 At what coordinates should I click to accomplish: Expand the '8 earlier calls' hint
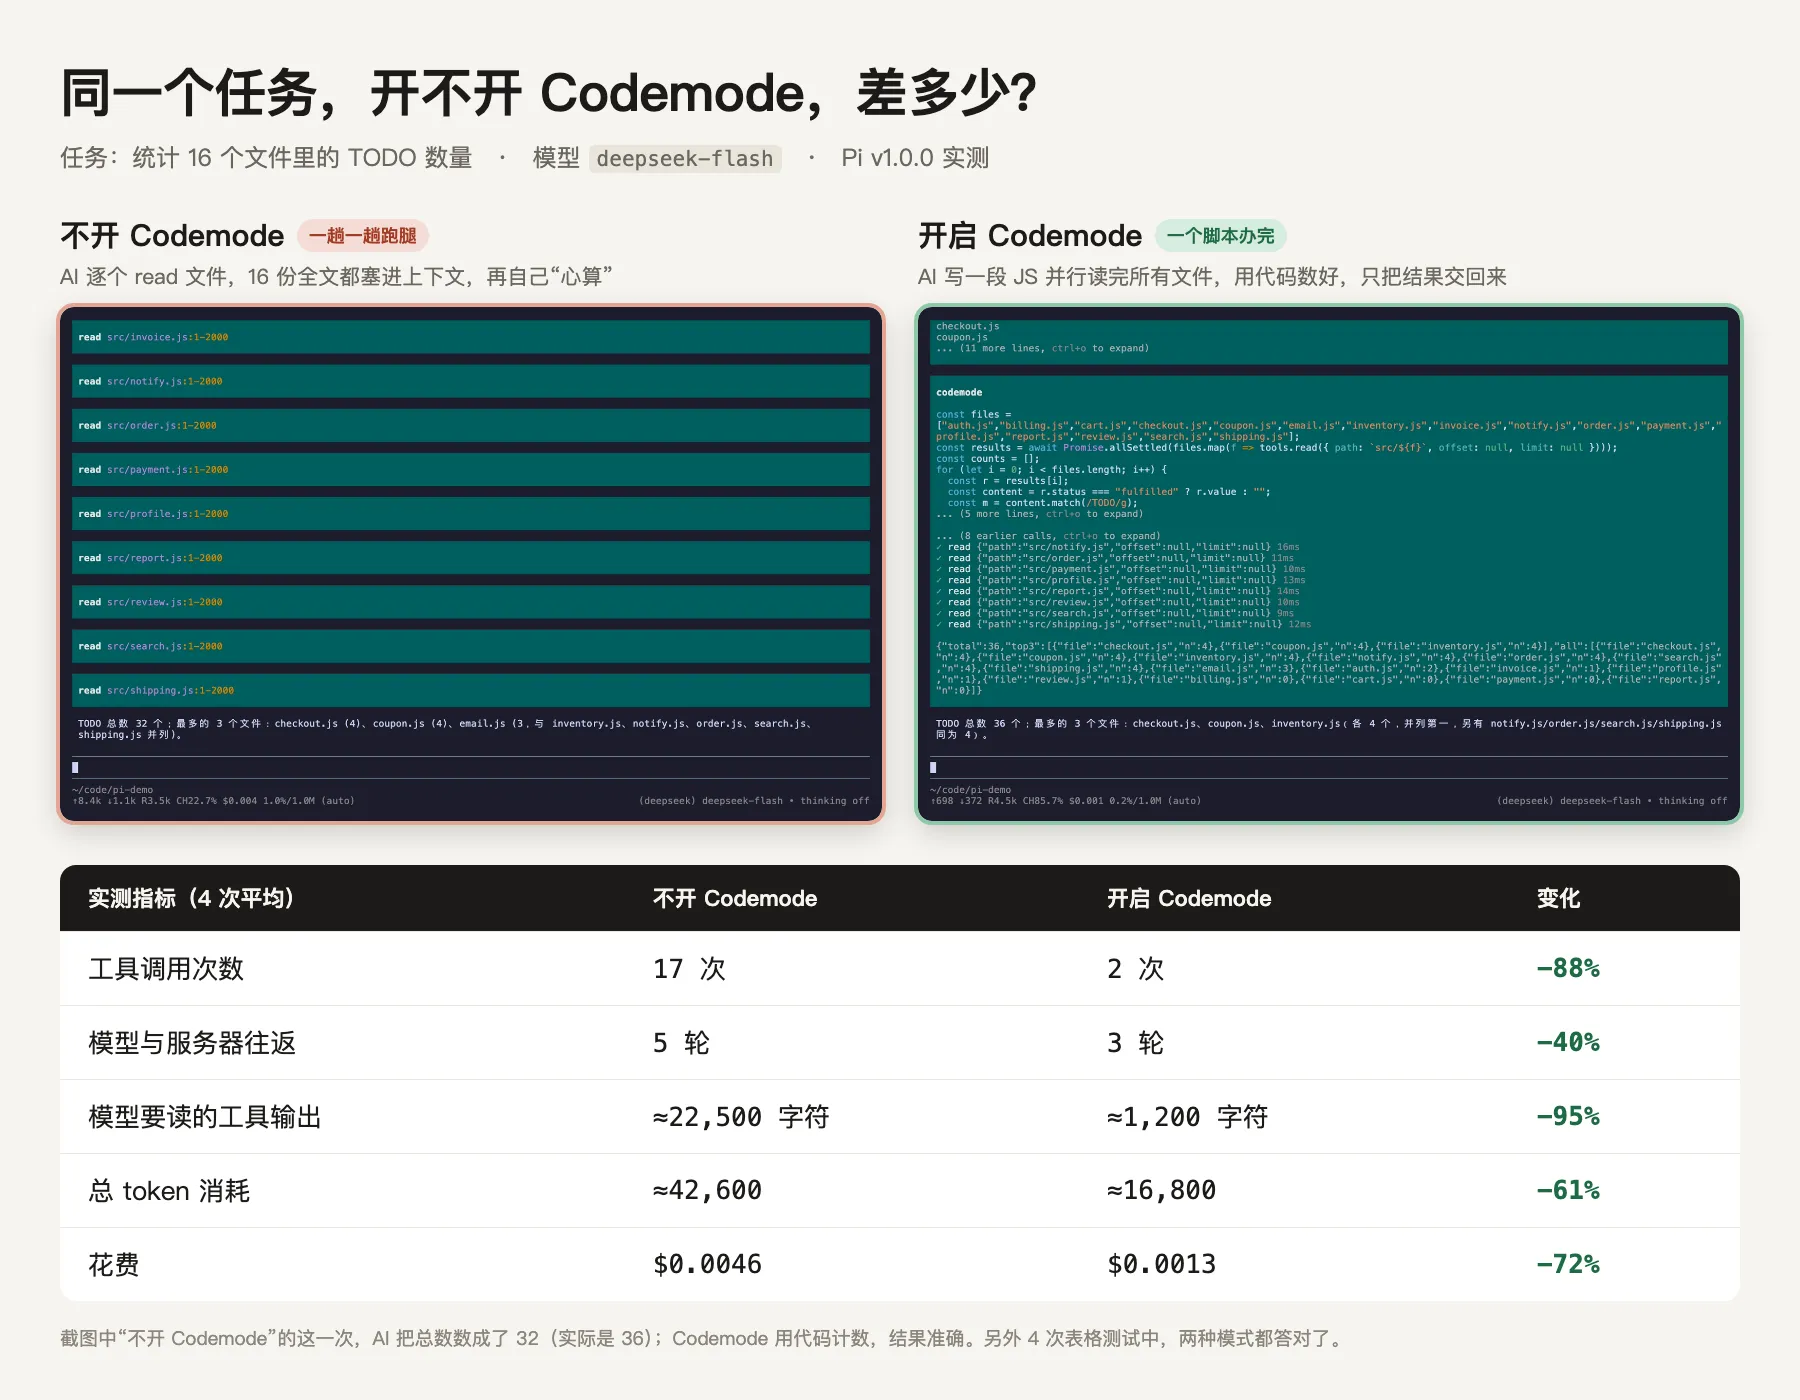pos(1048,536)
